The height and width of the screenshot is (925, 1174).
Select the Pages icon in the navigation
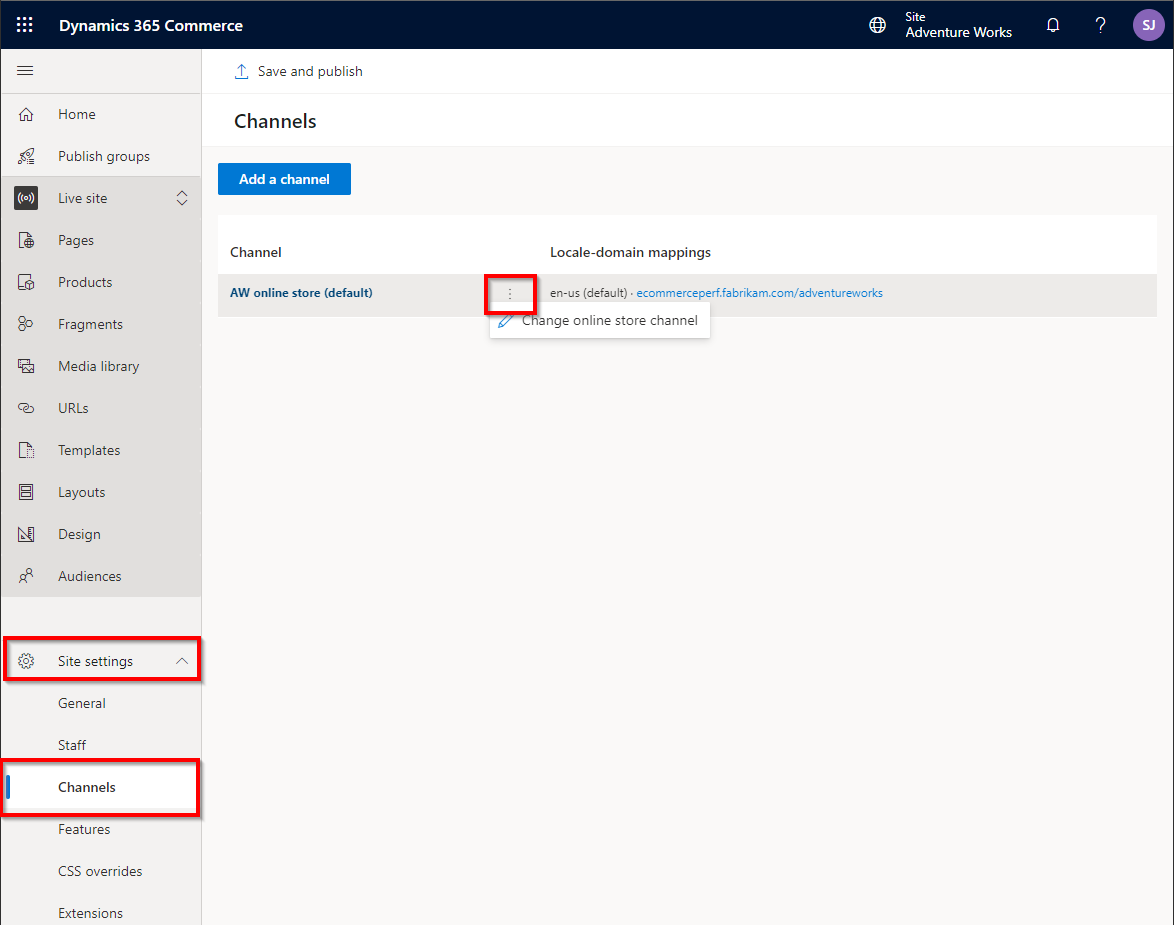[x=26, y=240]
